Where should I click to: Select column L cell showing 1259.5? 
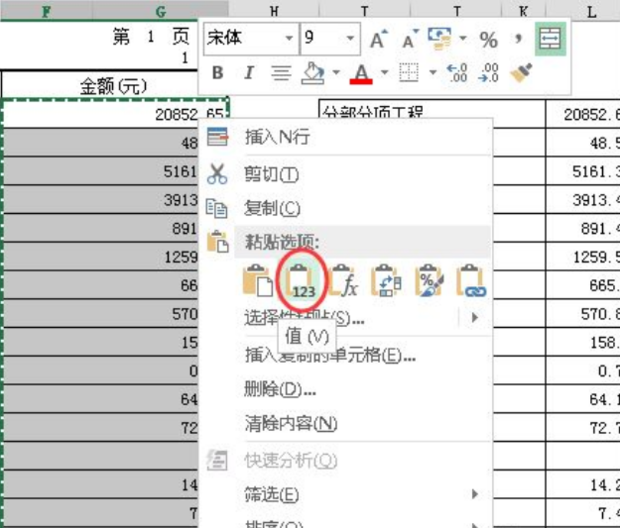point(583,257)
